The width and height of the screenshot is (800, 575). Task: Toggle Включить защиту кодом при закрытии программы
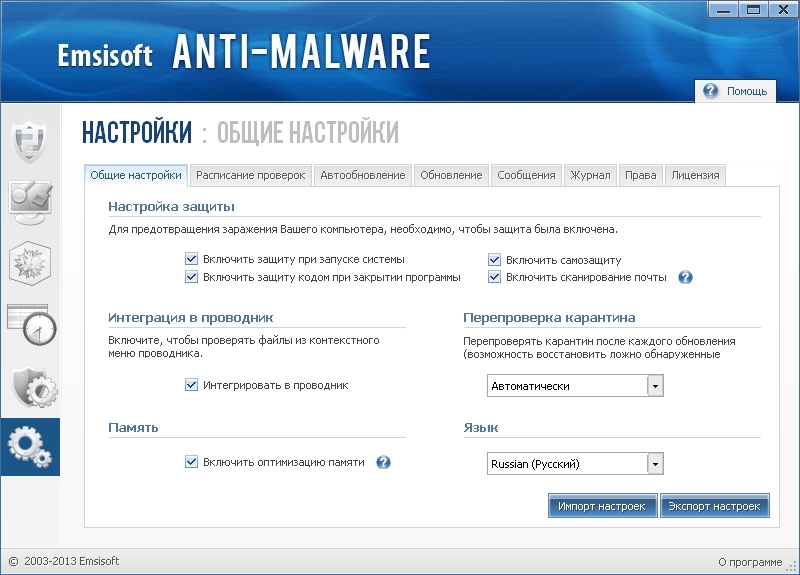(x=191, y=277)
